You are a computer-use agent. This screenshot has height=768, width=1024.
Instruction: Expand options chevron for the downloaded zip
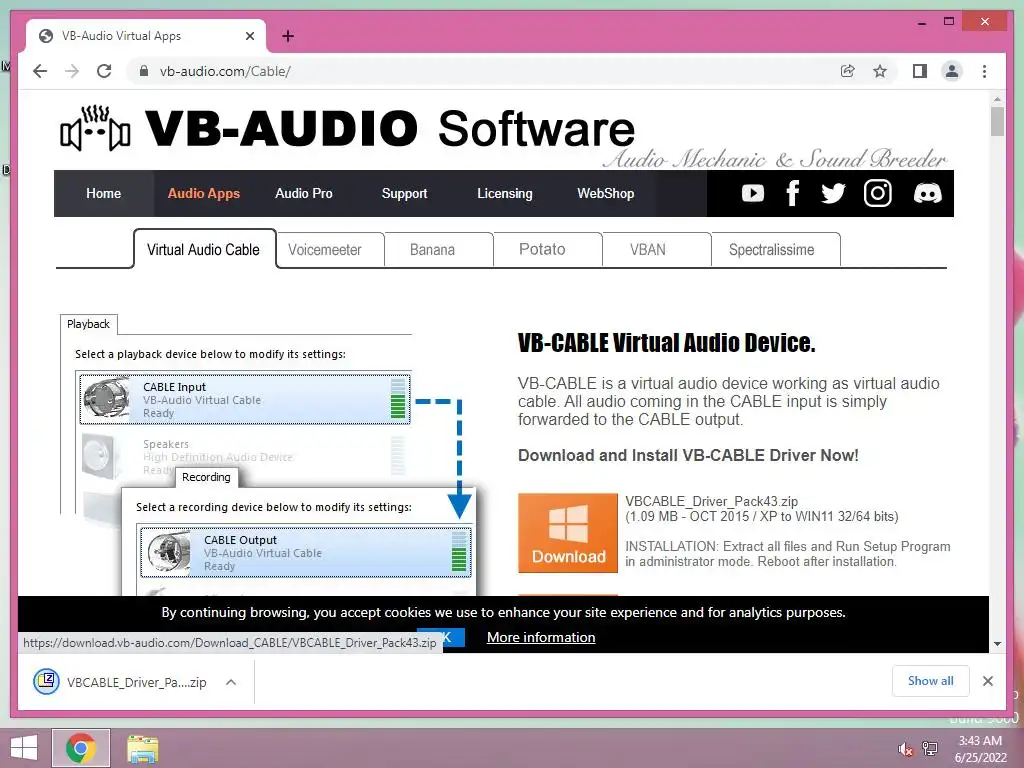(x=231, y=682)
